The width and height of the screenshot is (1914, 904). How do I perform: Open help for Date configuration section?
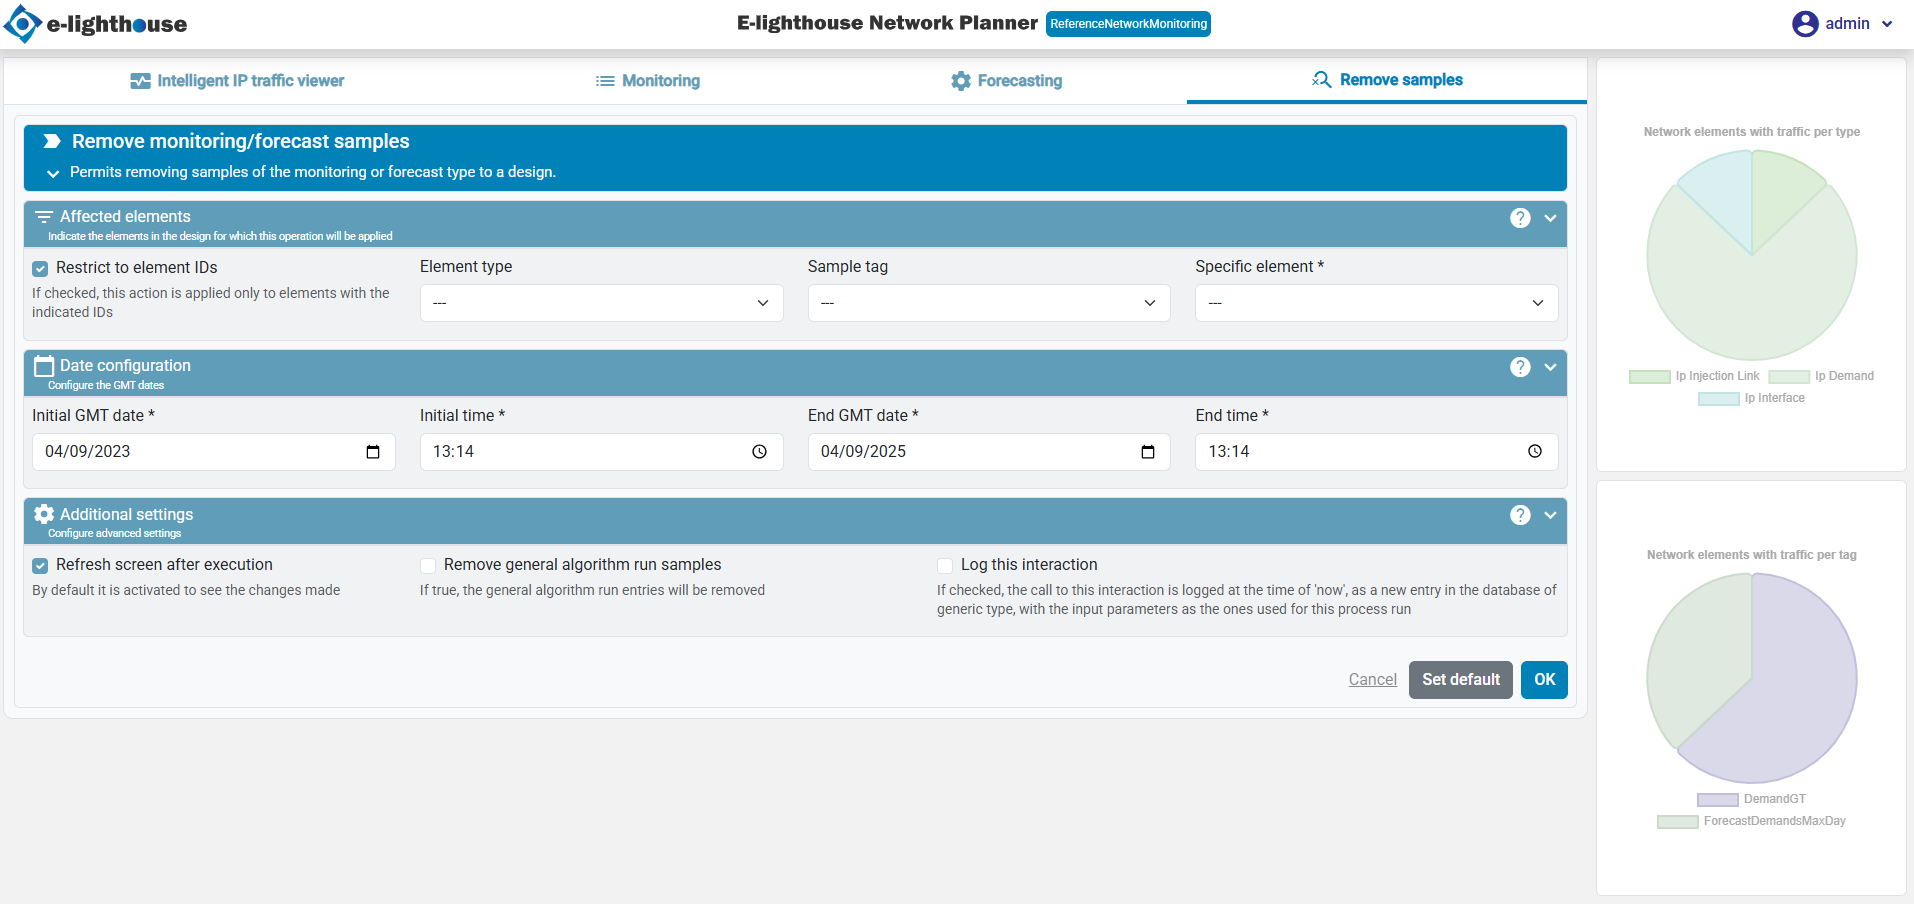pyautogui.click(x=1520, y=367)
